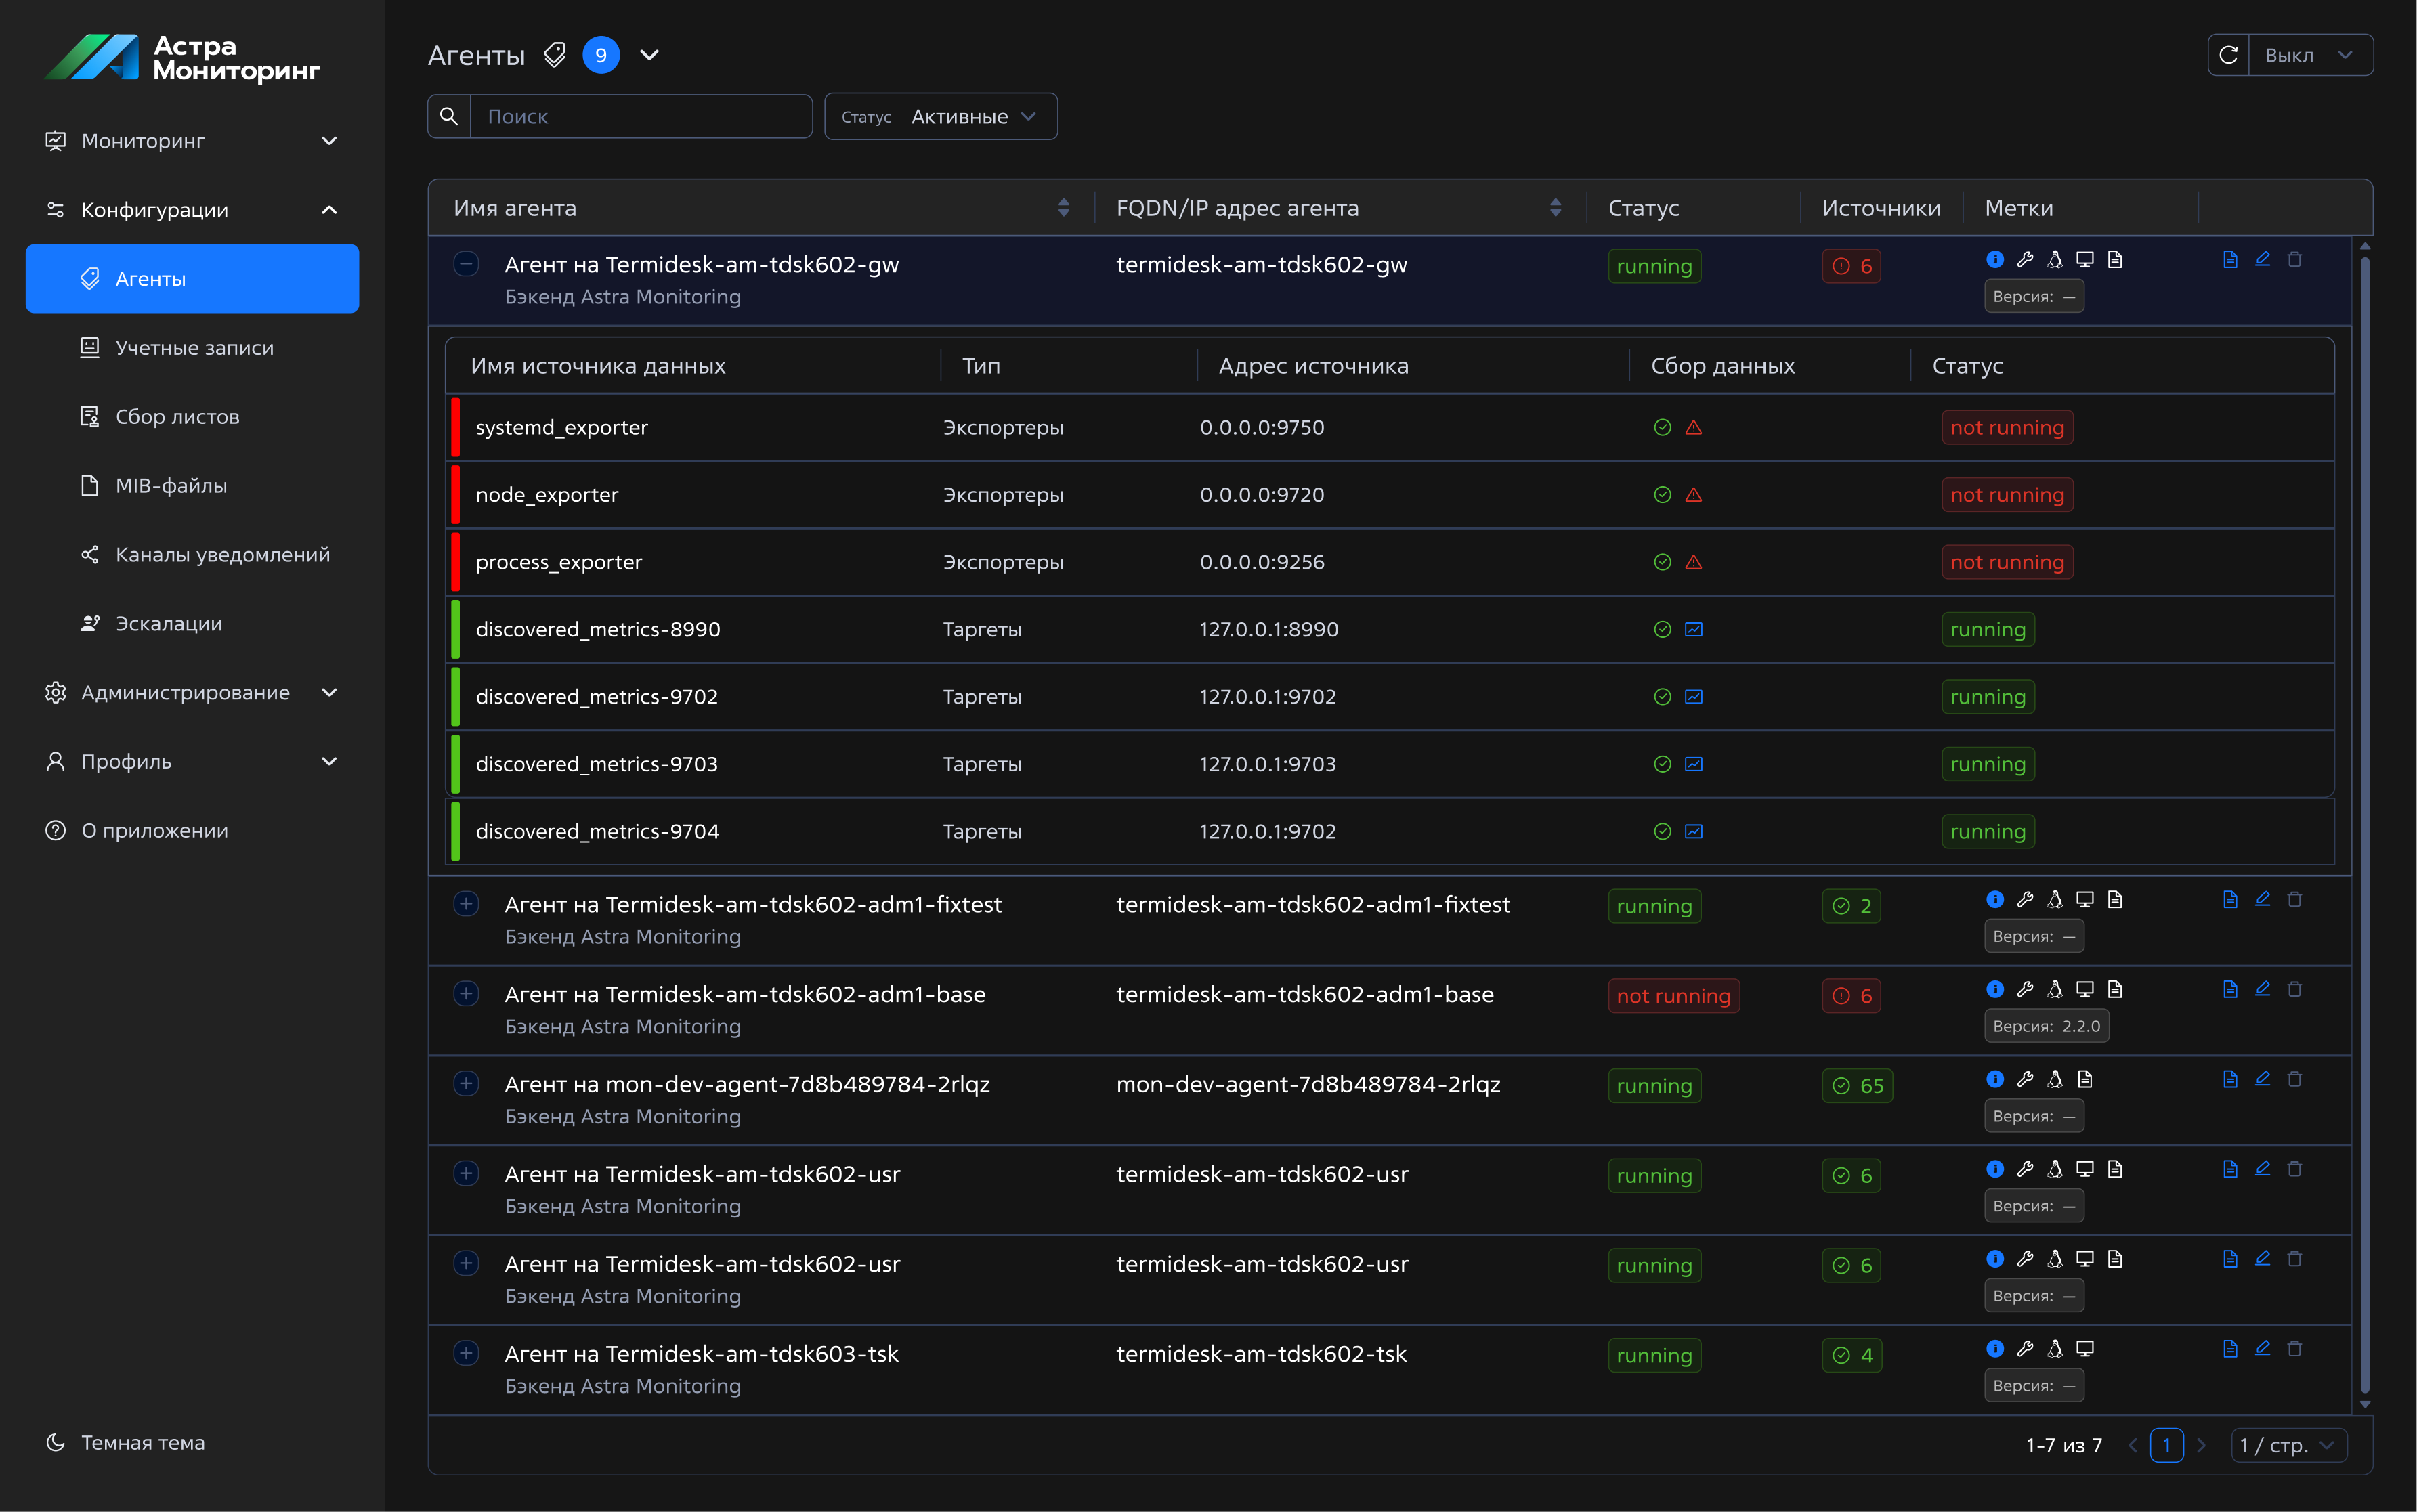Open Каналы уведомлений in sidebar
Screen dimensions: 2417x1512
222,555
